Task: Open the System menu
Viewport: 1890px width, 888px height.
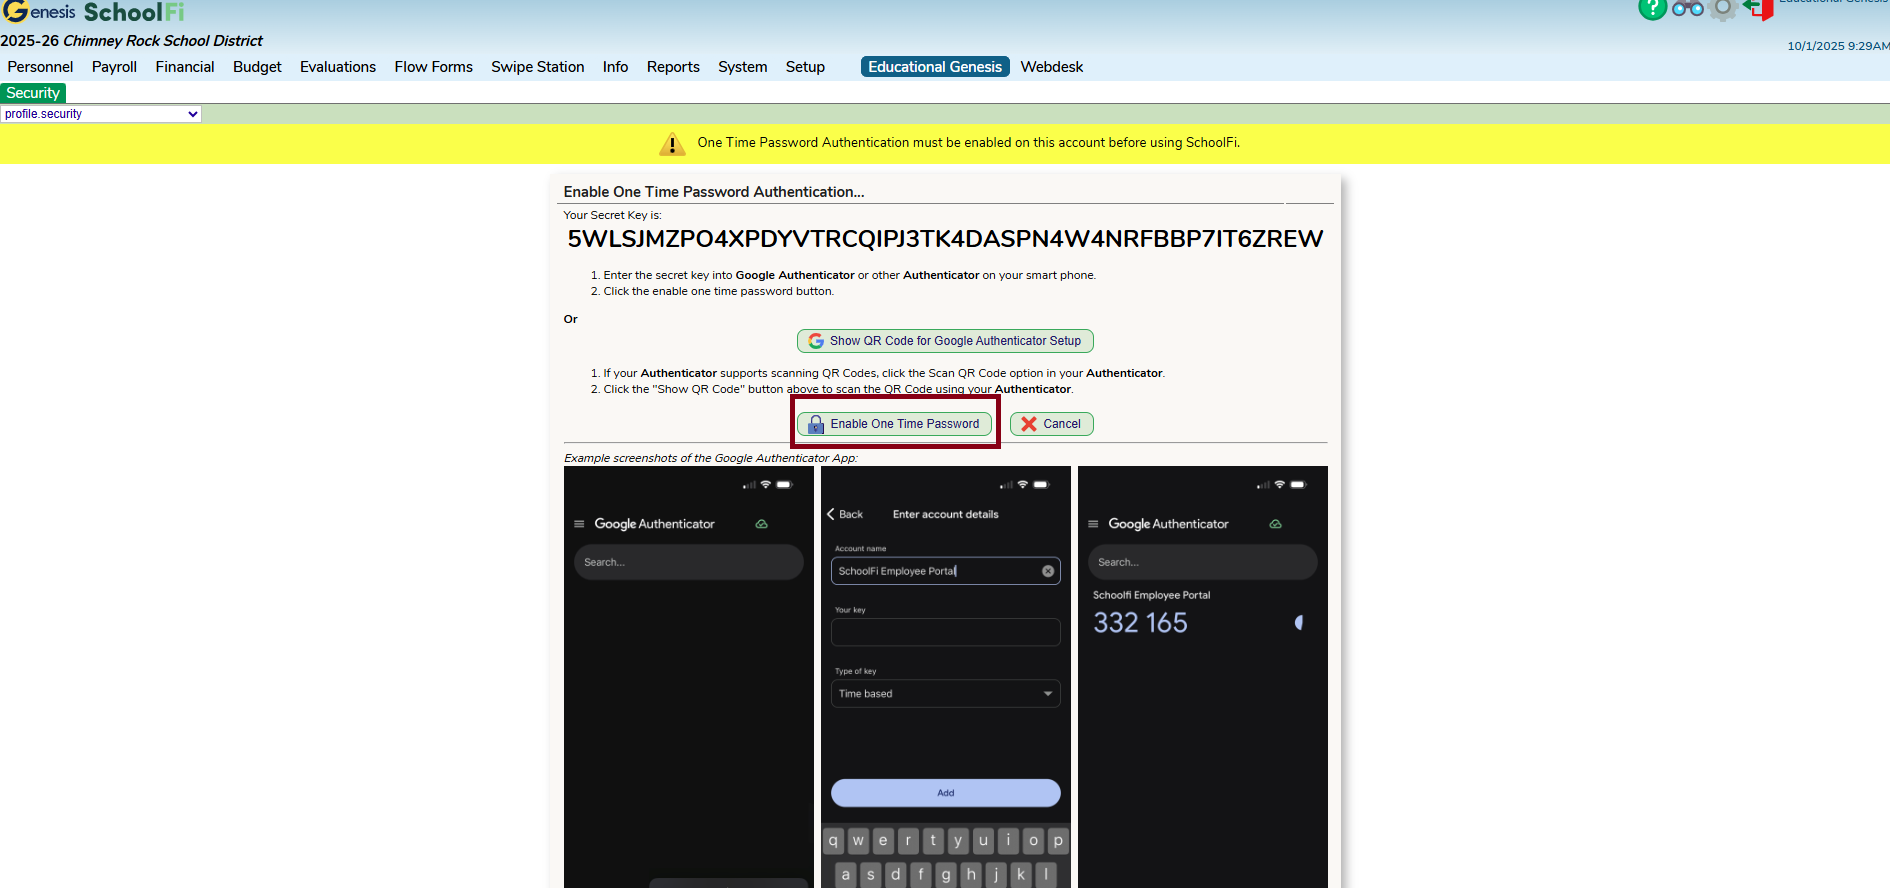Action: tap(742, 67)
